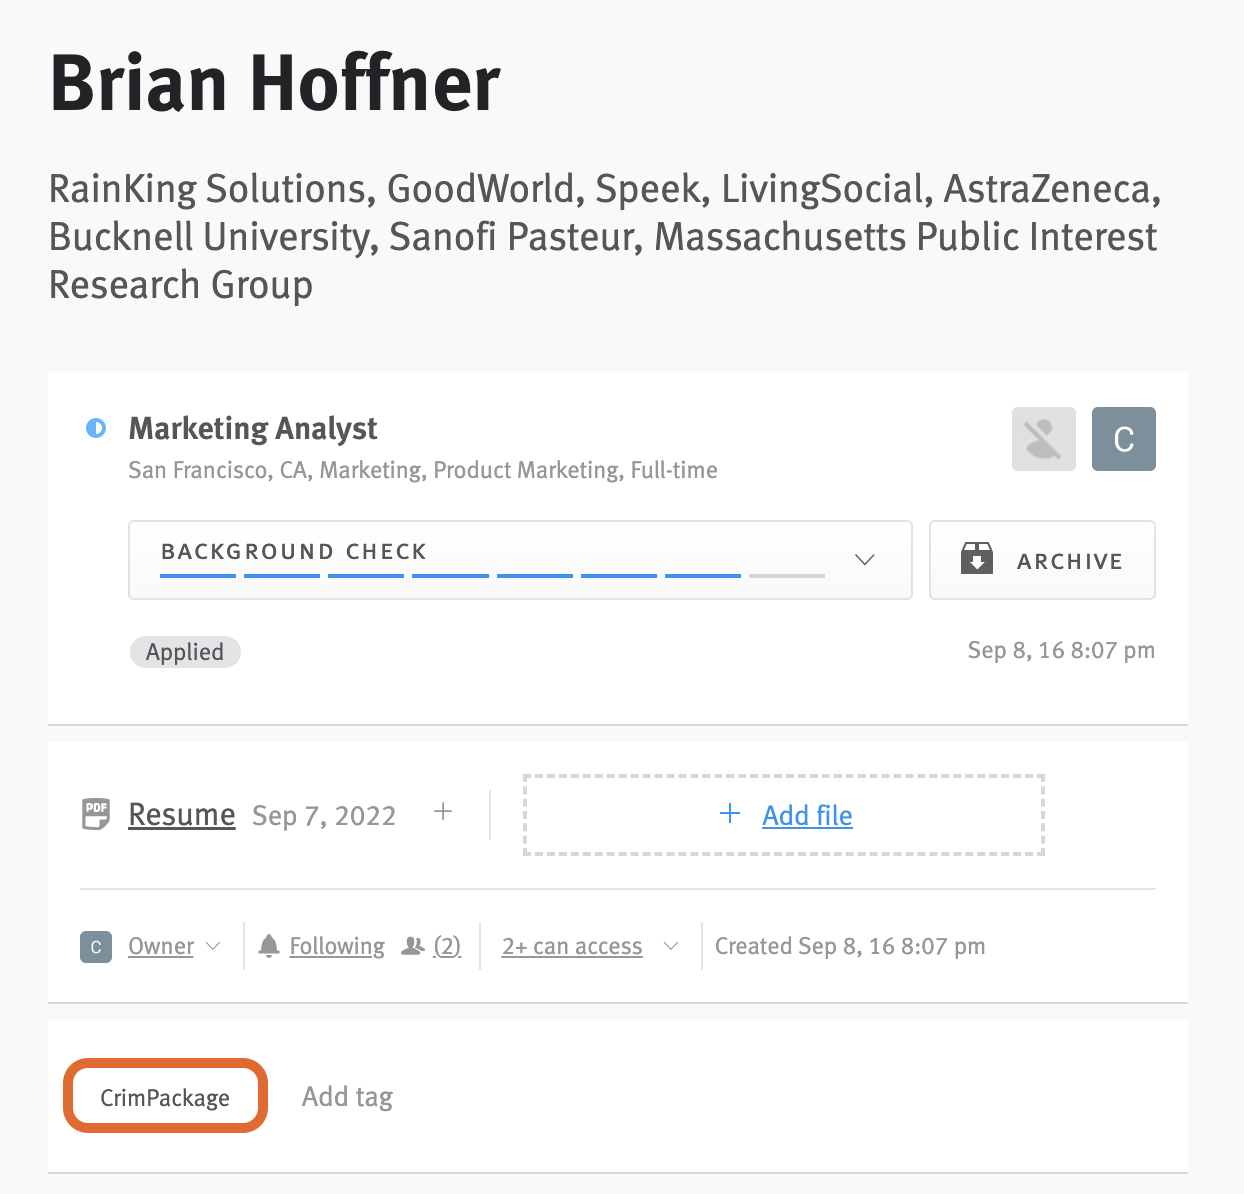
Task: Click the Sep 7, 2022 resume date
Action: coord(324,816)
